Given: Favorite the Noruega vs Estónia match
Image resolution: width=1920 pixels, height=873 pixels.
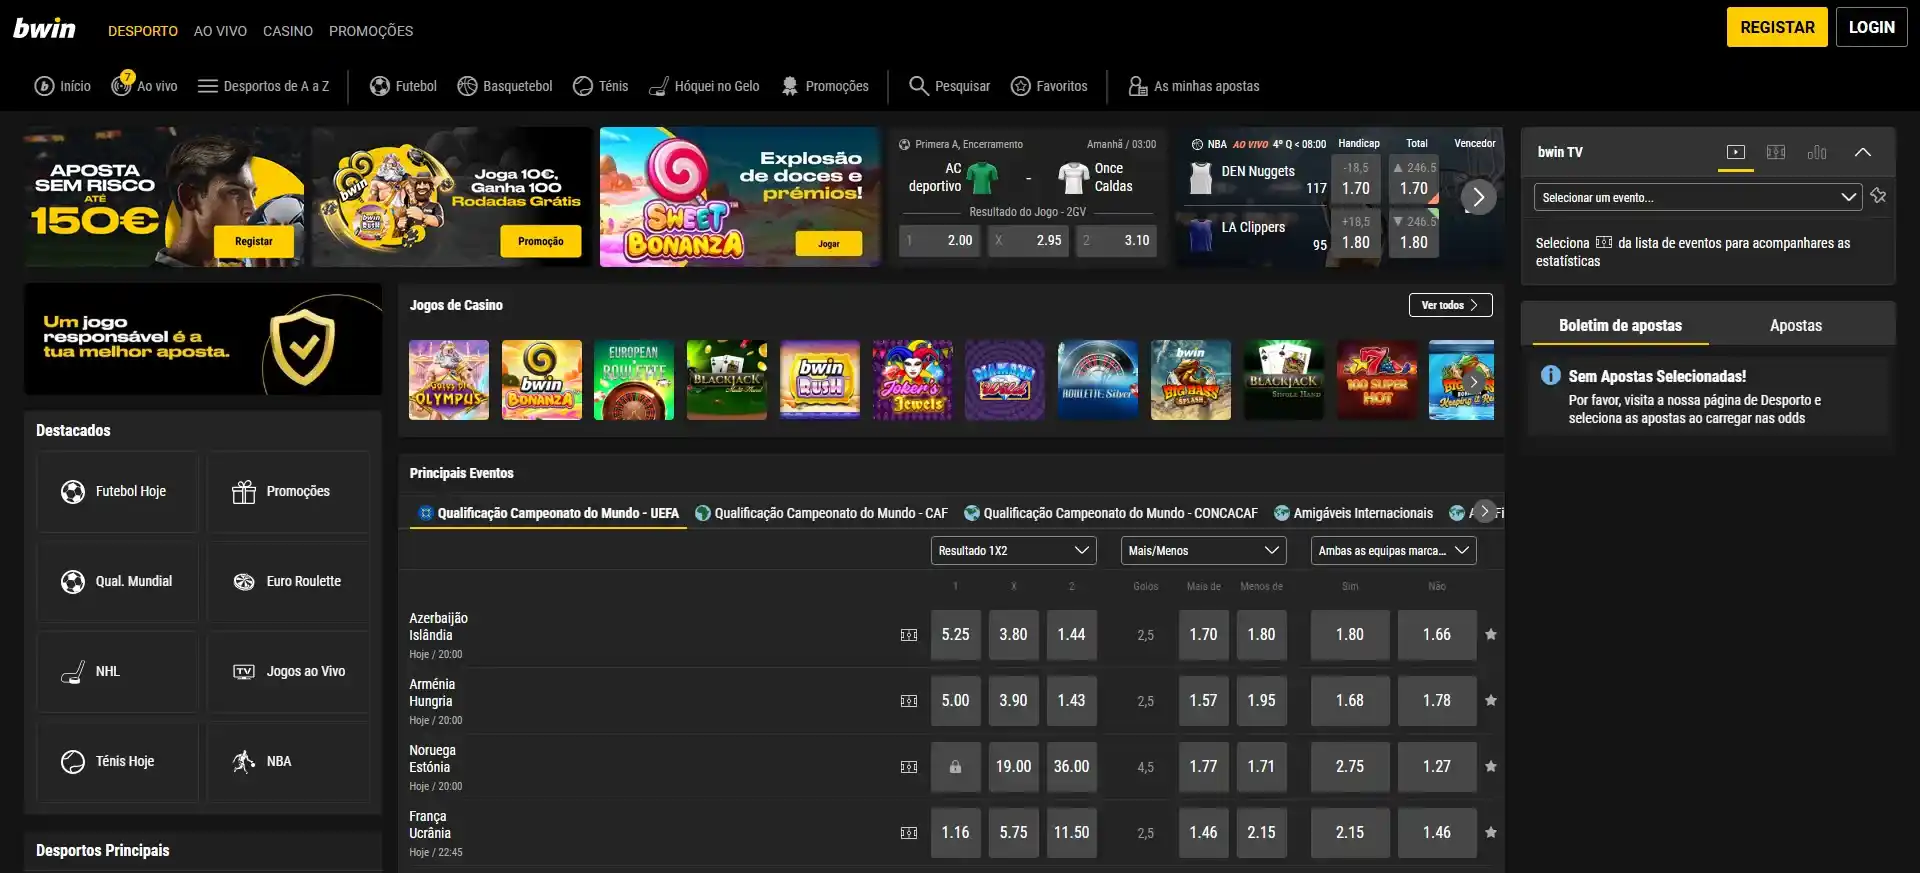Looking at the screenshot, I should [1491, 766].
